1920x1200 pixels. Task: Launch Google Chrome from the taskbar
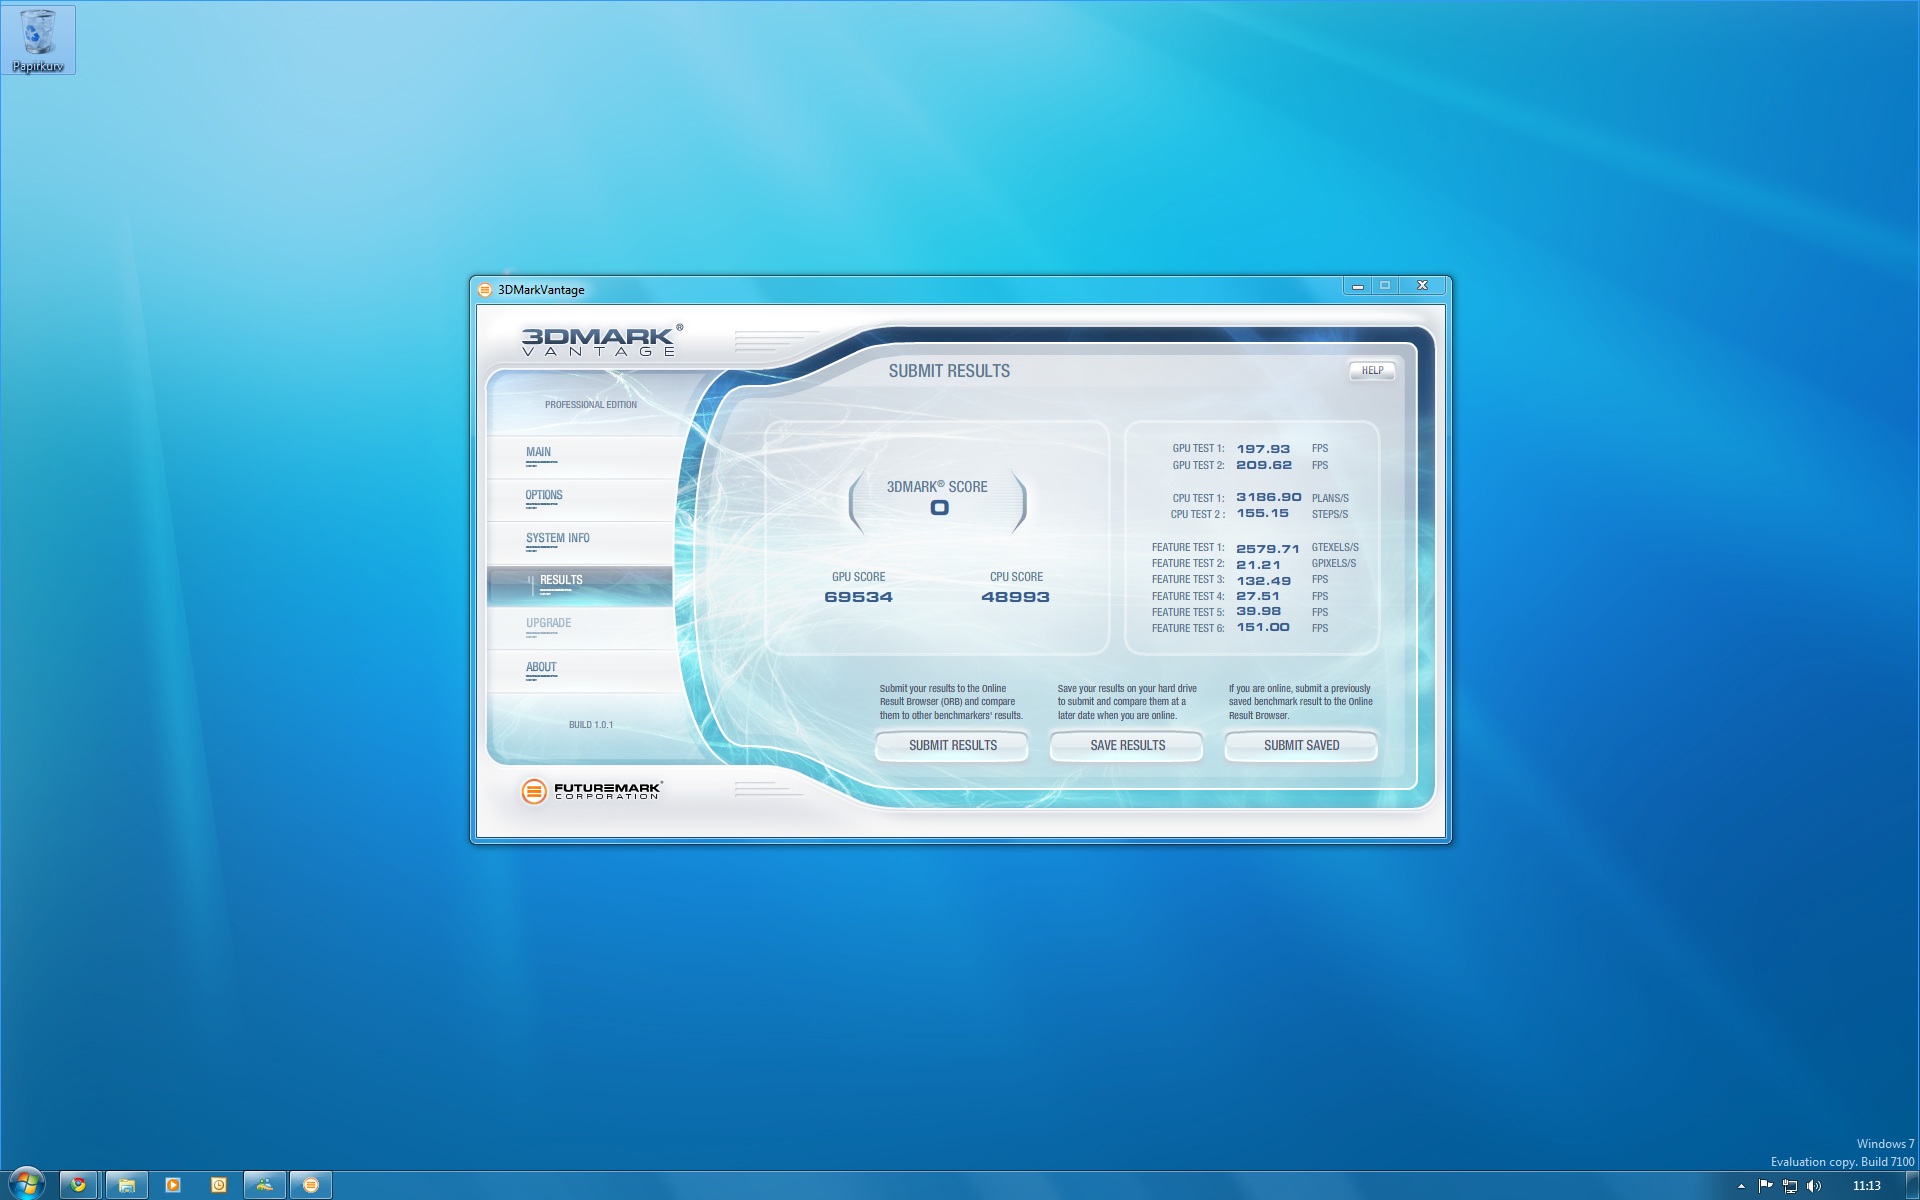click(x=78, y=1186)
